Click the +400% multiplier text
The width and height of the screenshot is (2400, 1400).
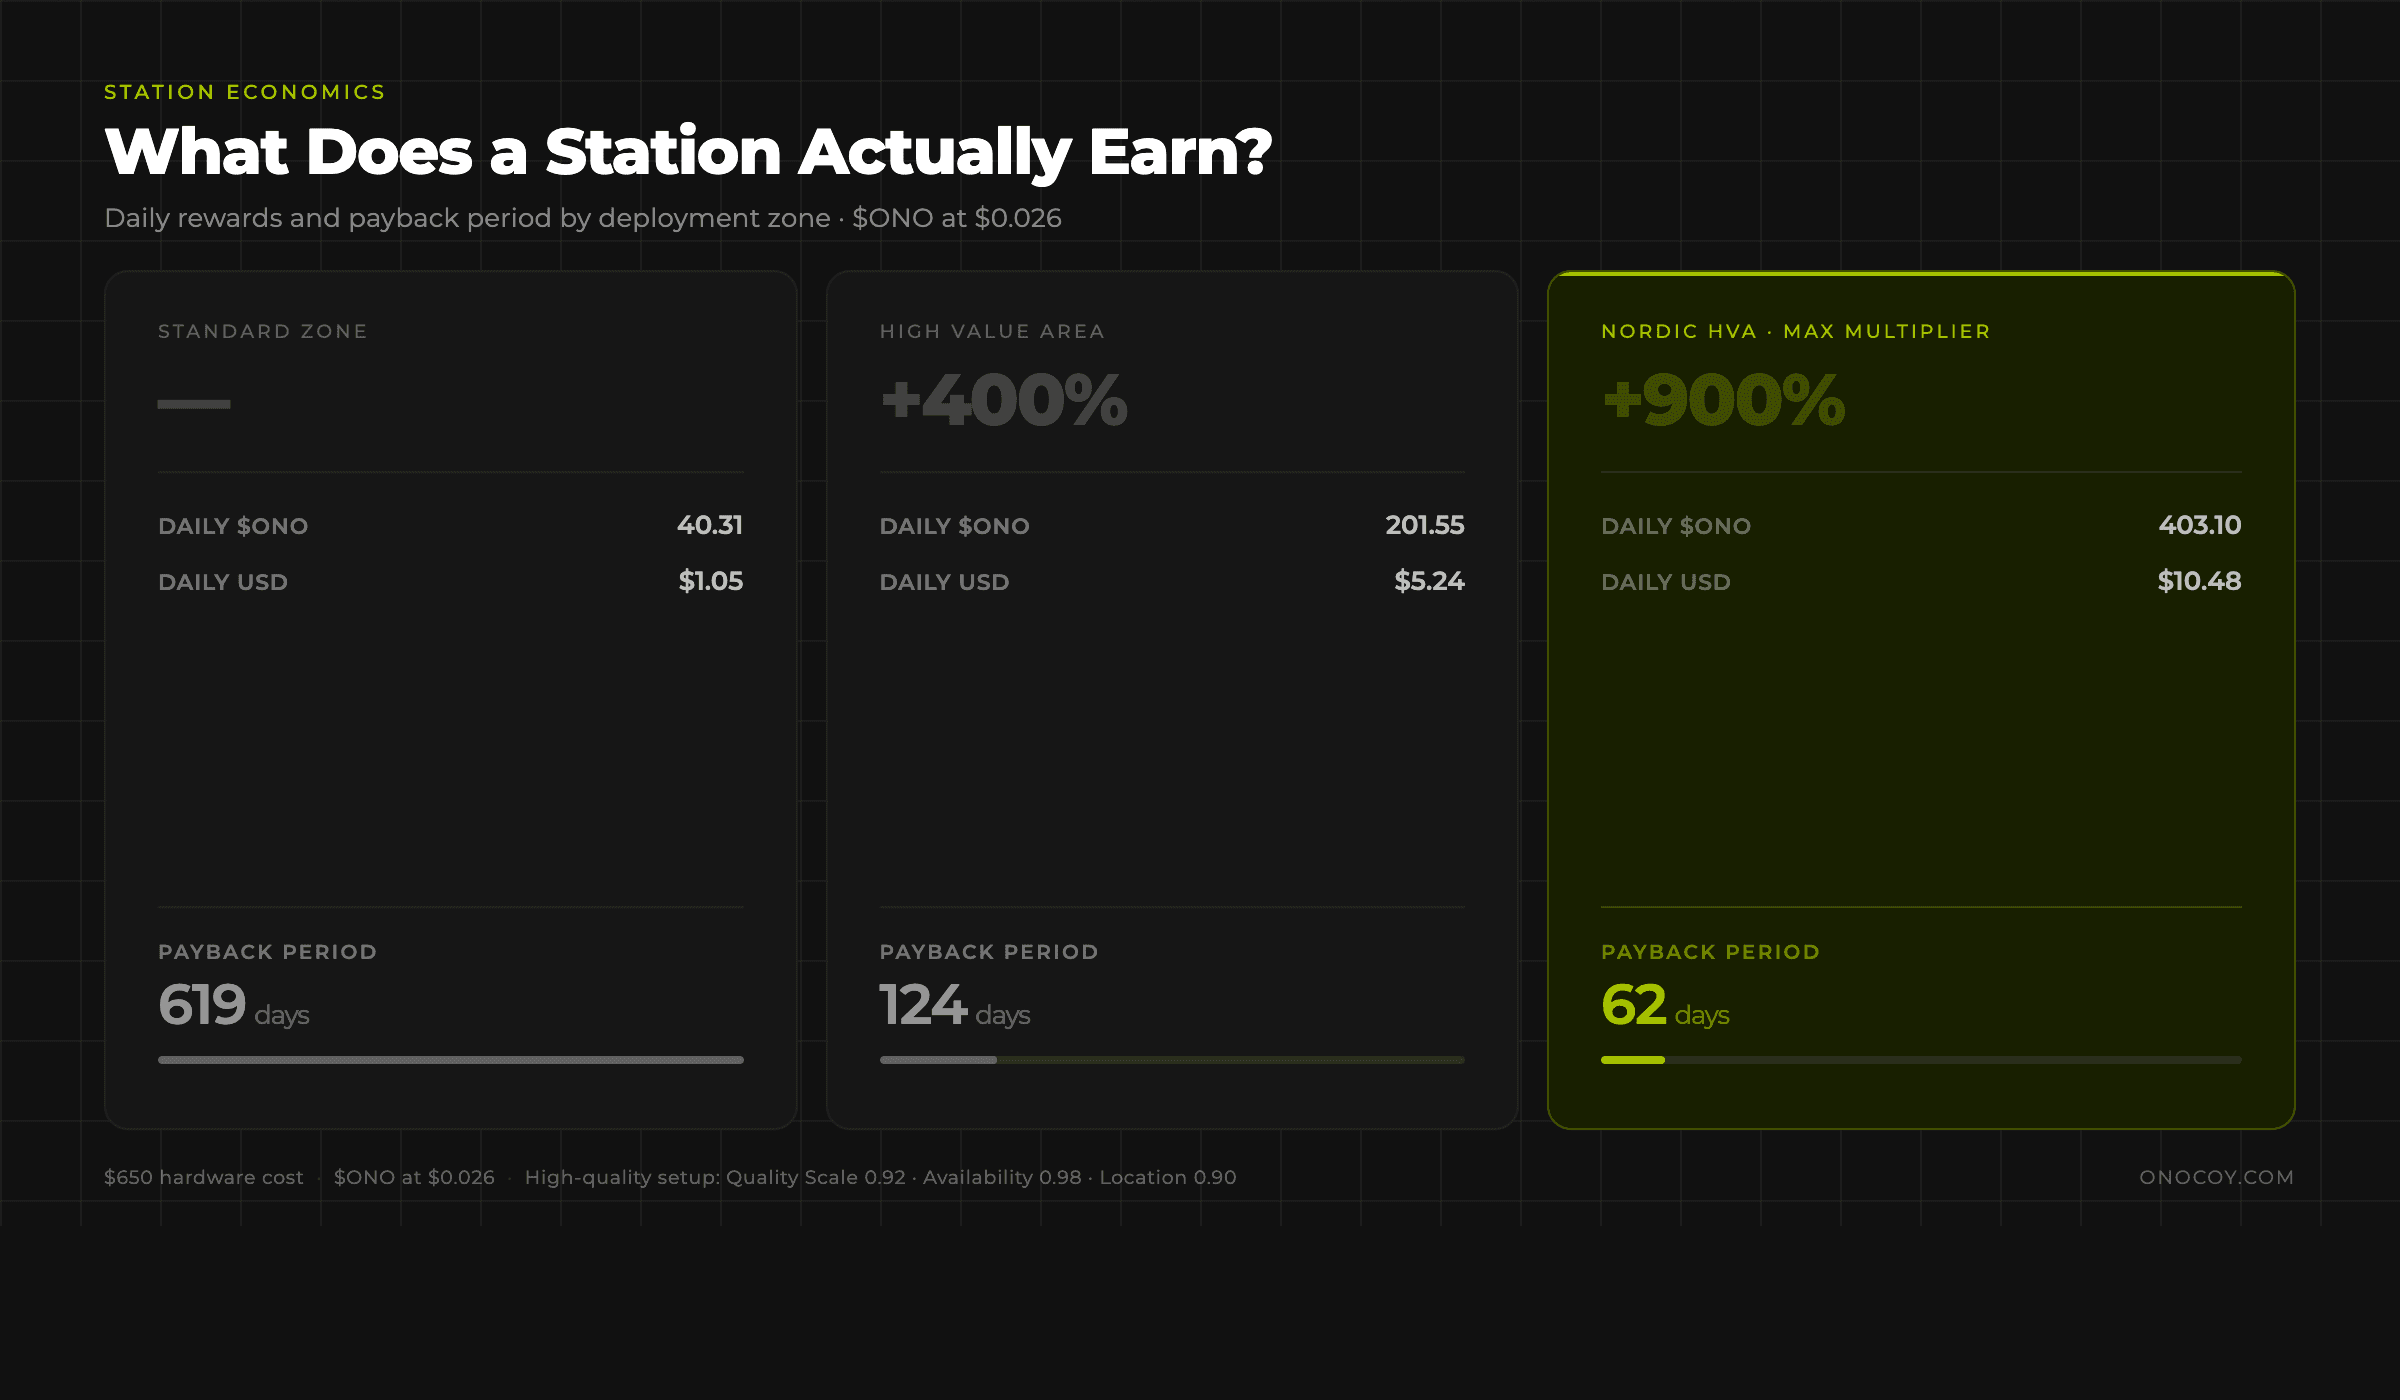tap(1003, 401)
